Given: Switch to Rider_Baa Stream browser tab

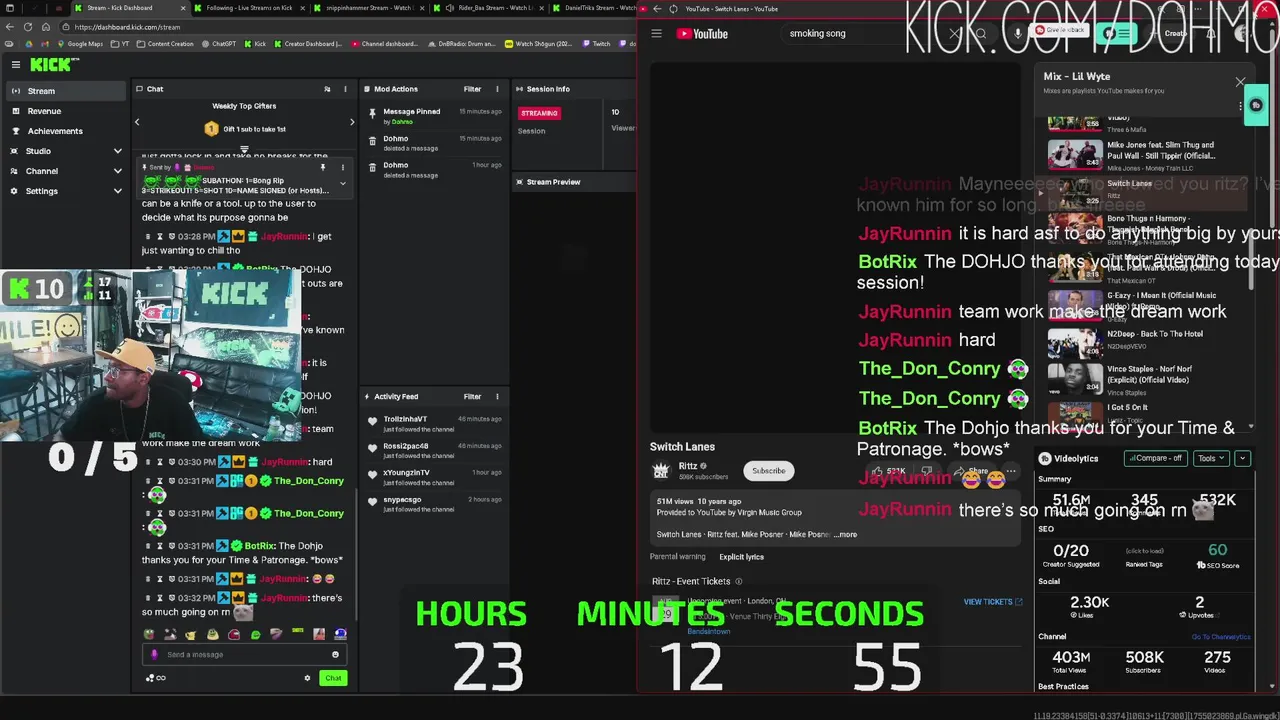Looking at the screenshot, I should (x=495, y=8).
